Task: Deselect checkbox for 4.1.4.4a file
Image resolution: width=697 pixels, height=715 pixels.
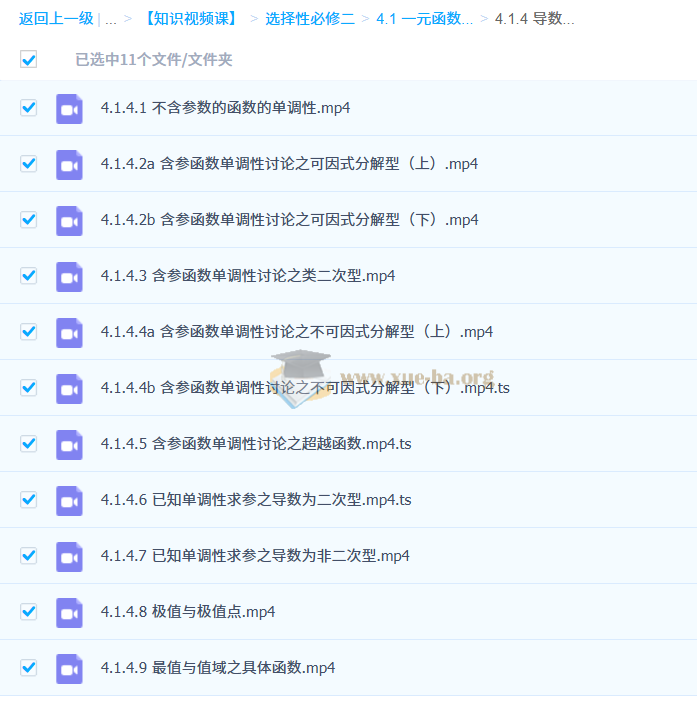Action: 29,331
